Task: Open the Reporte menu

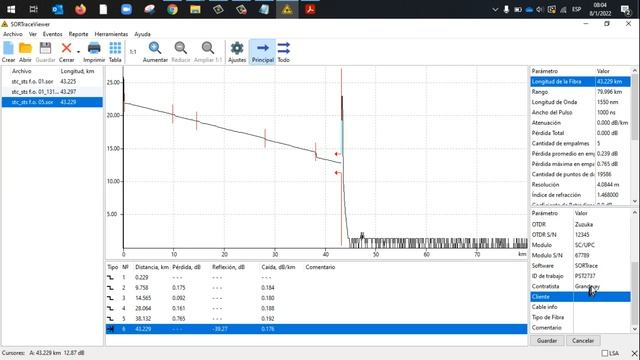Action: 78,34
